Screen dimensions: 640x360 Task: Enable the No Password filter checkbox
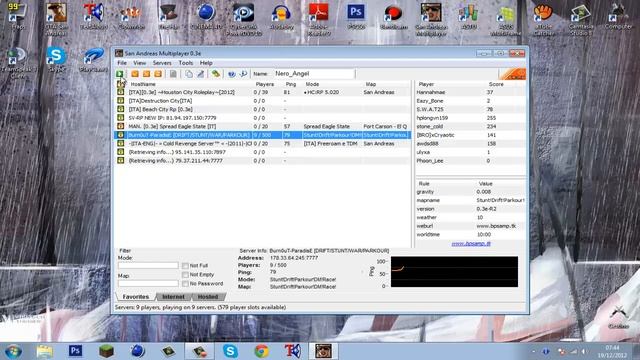185,283
